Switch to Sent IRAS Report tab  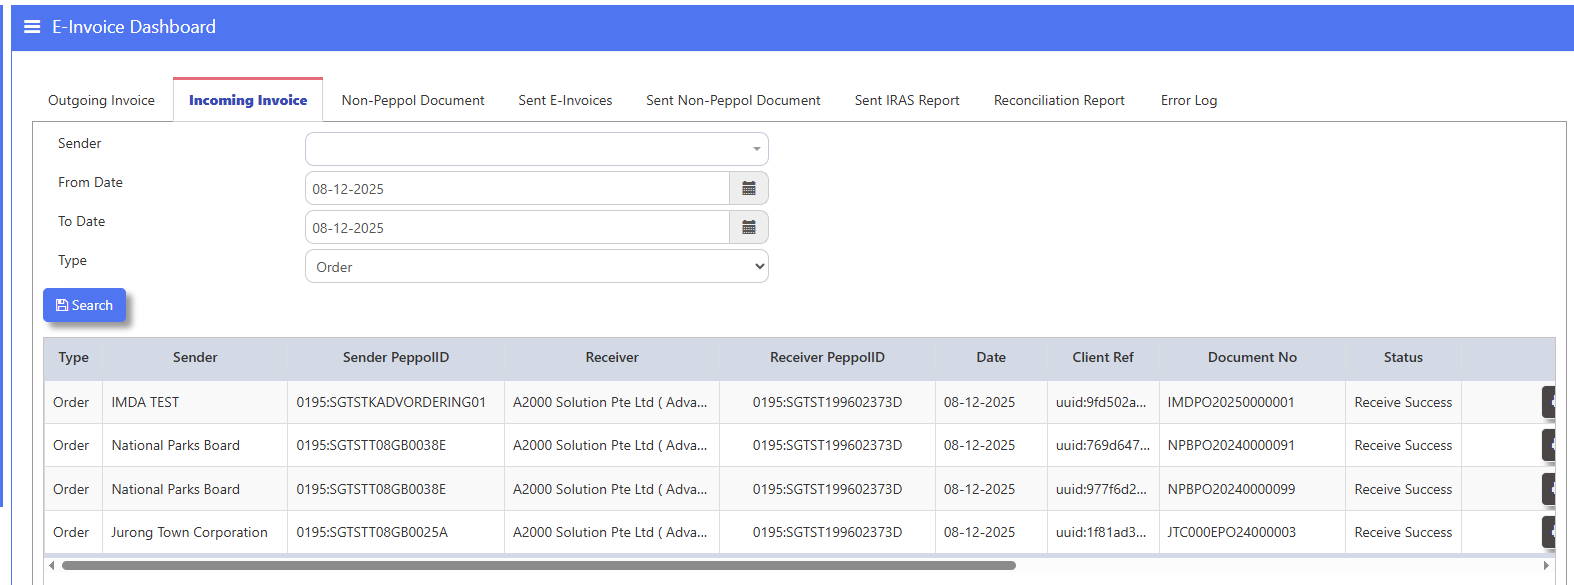coord(907,100)
